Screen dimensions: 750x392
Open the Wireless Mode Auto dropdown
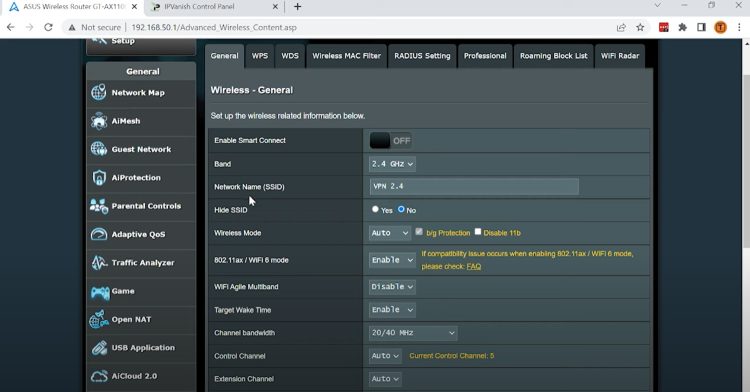click(389, 233)
